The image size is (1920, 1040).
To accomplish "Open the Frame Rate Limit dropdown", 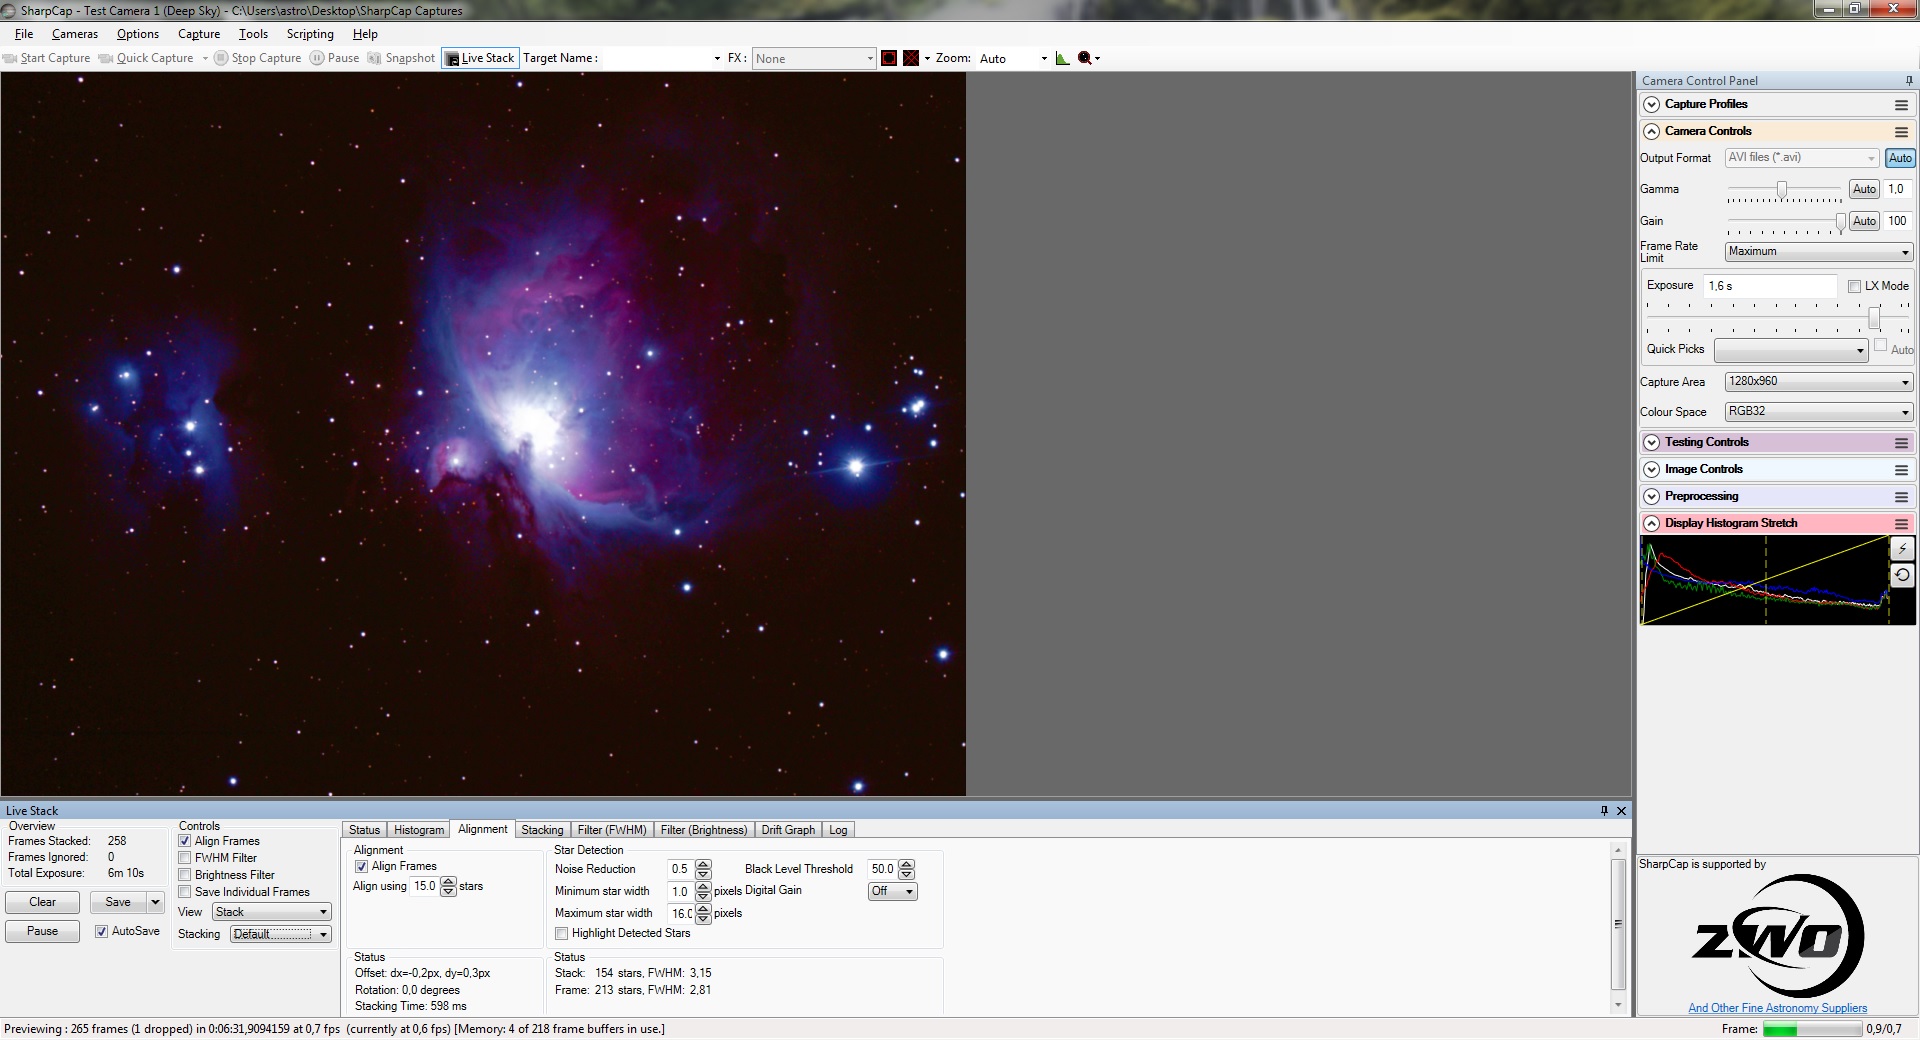I will (x=1819, y=252).
